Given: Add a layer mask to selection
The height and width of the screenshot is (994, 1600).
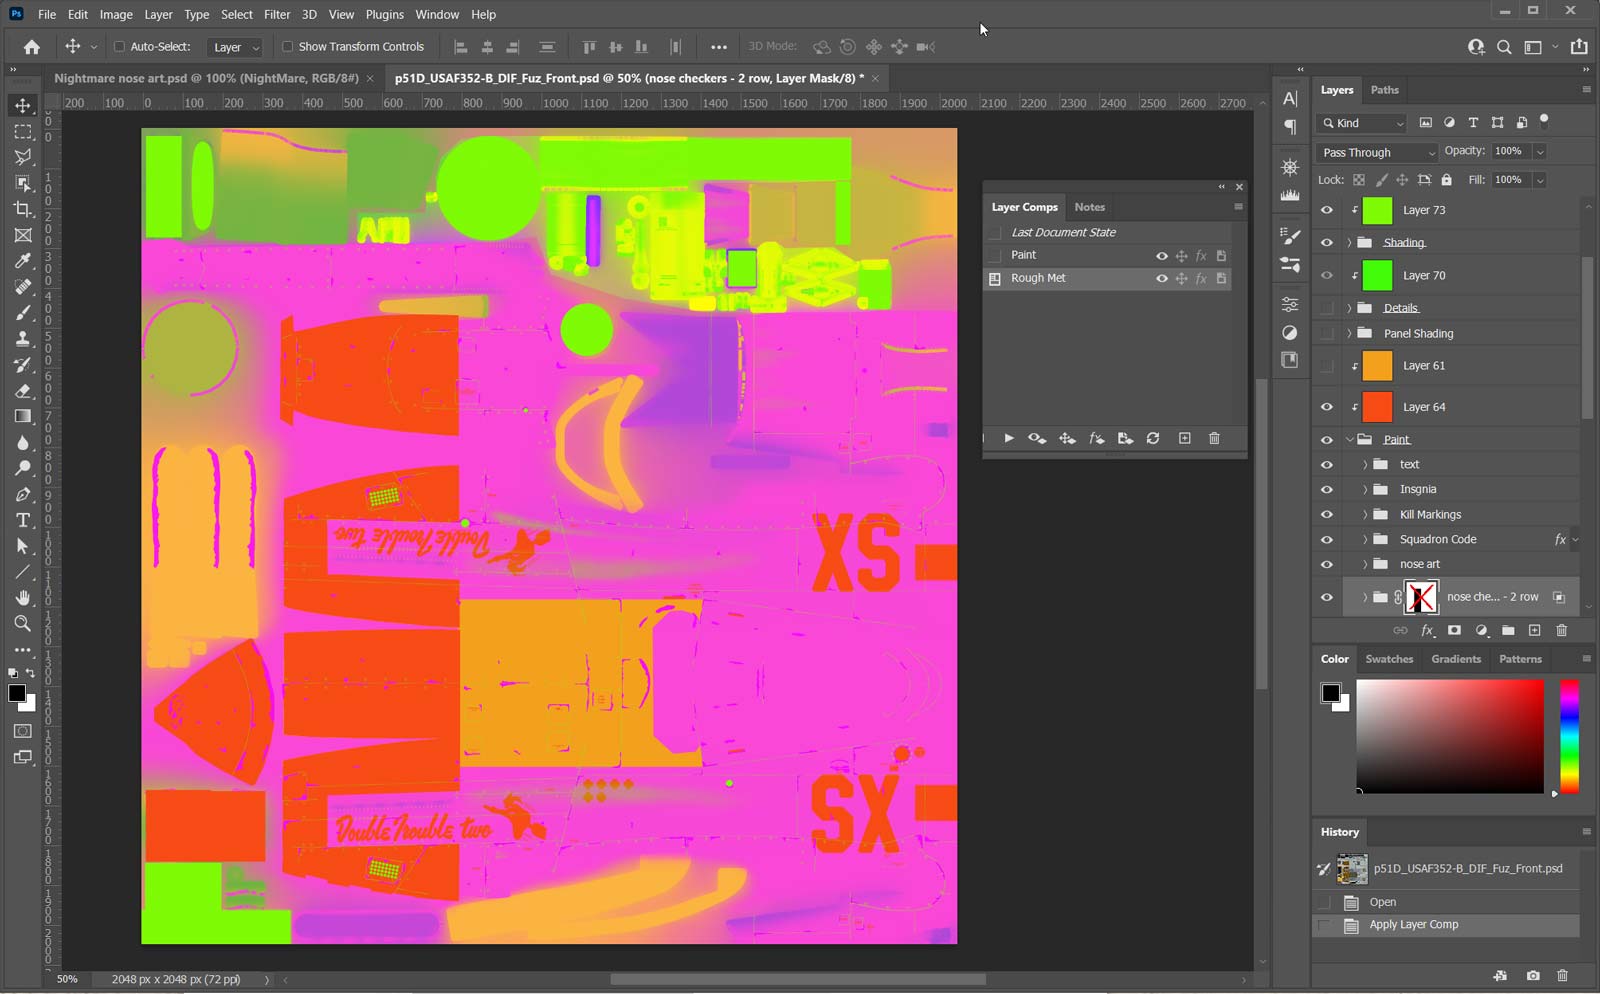Looking at the screenshot, I should (1454, 630).
